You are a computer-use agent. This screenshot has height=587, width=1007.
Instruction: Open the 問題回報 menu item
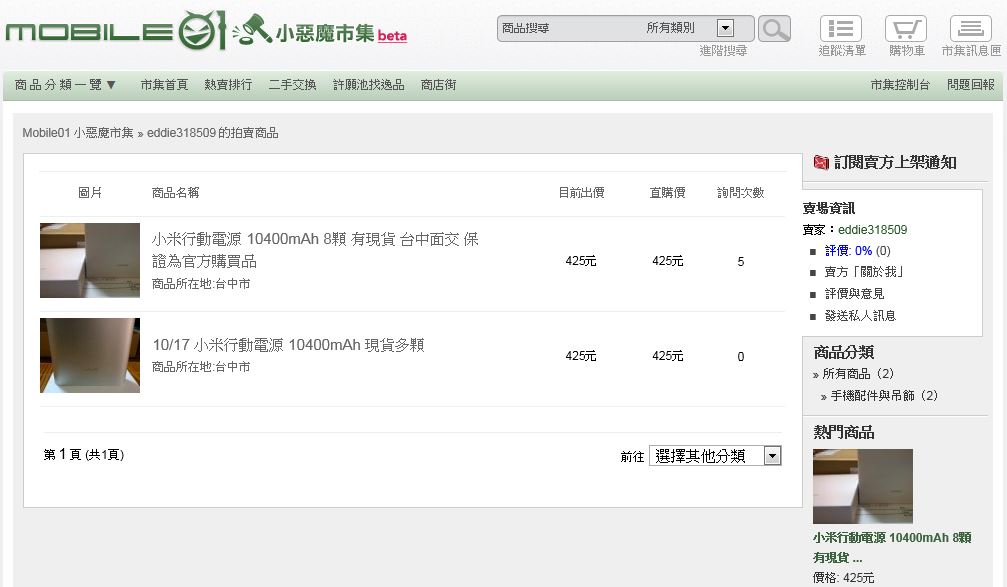970,85
